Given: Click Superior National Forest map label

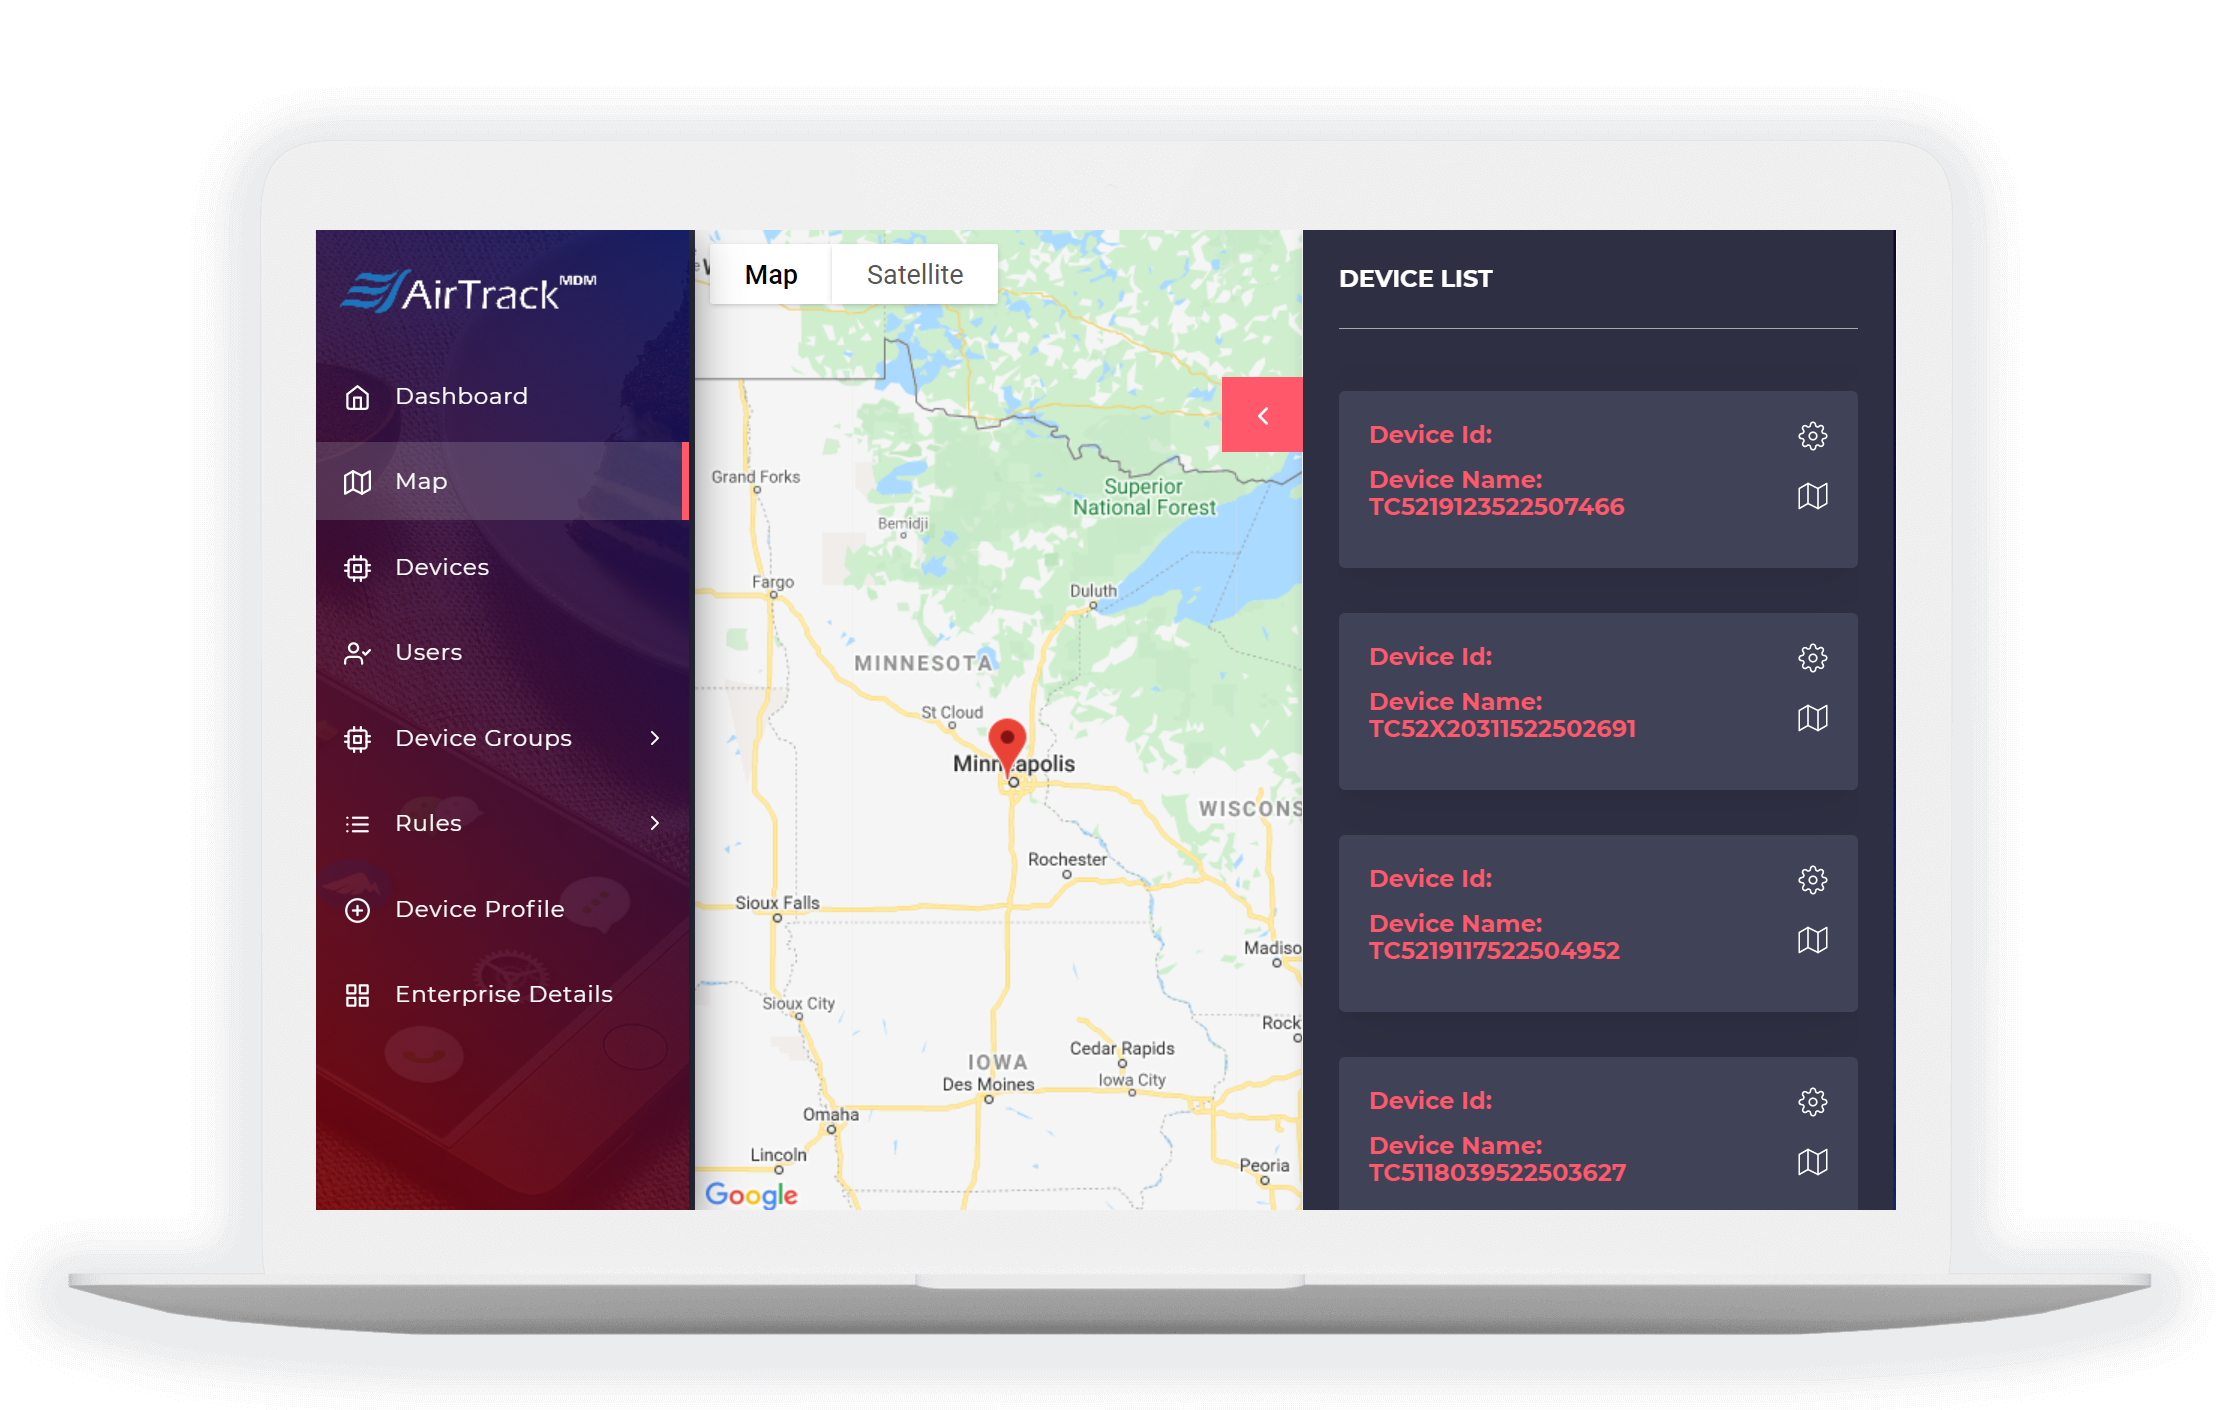Looking at the screenshot, I should pyautogui.click(x=1144, y=497).
